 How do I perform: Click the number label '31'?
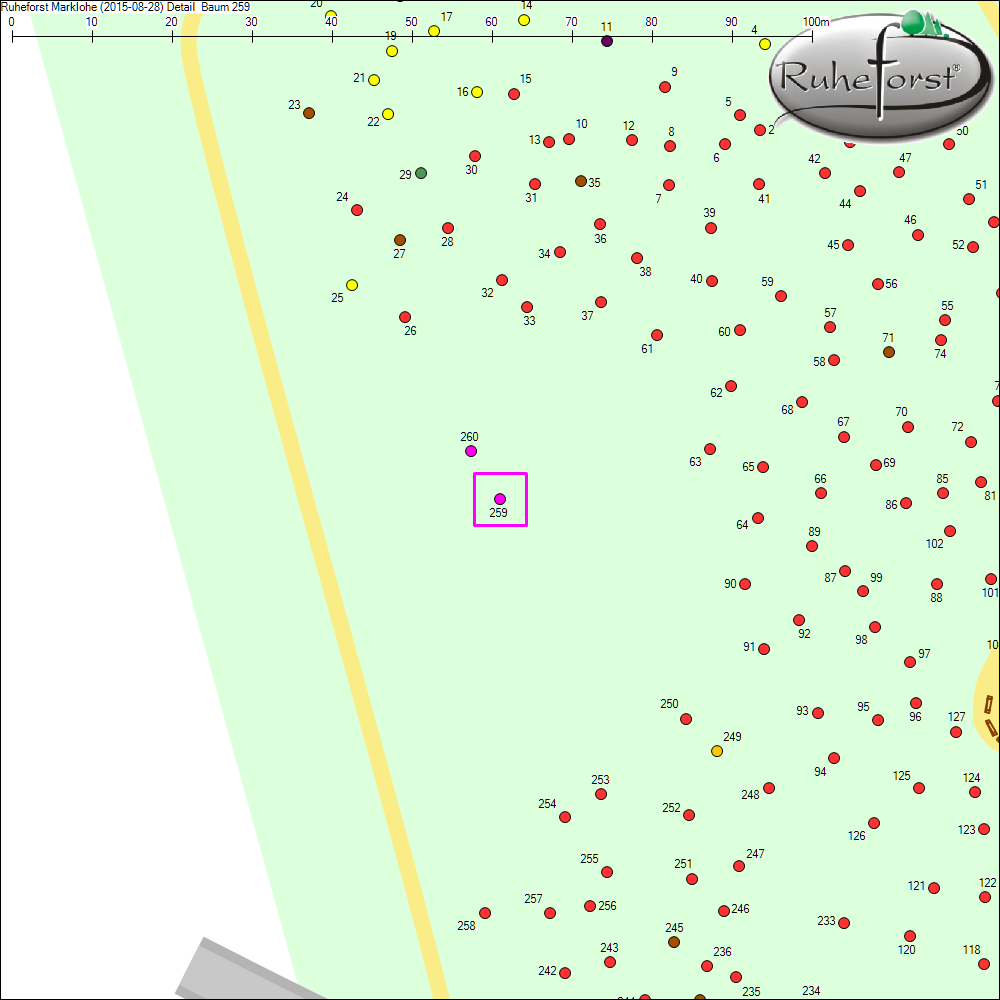coord(531,198)
